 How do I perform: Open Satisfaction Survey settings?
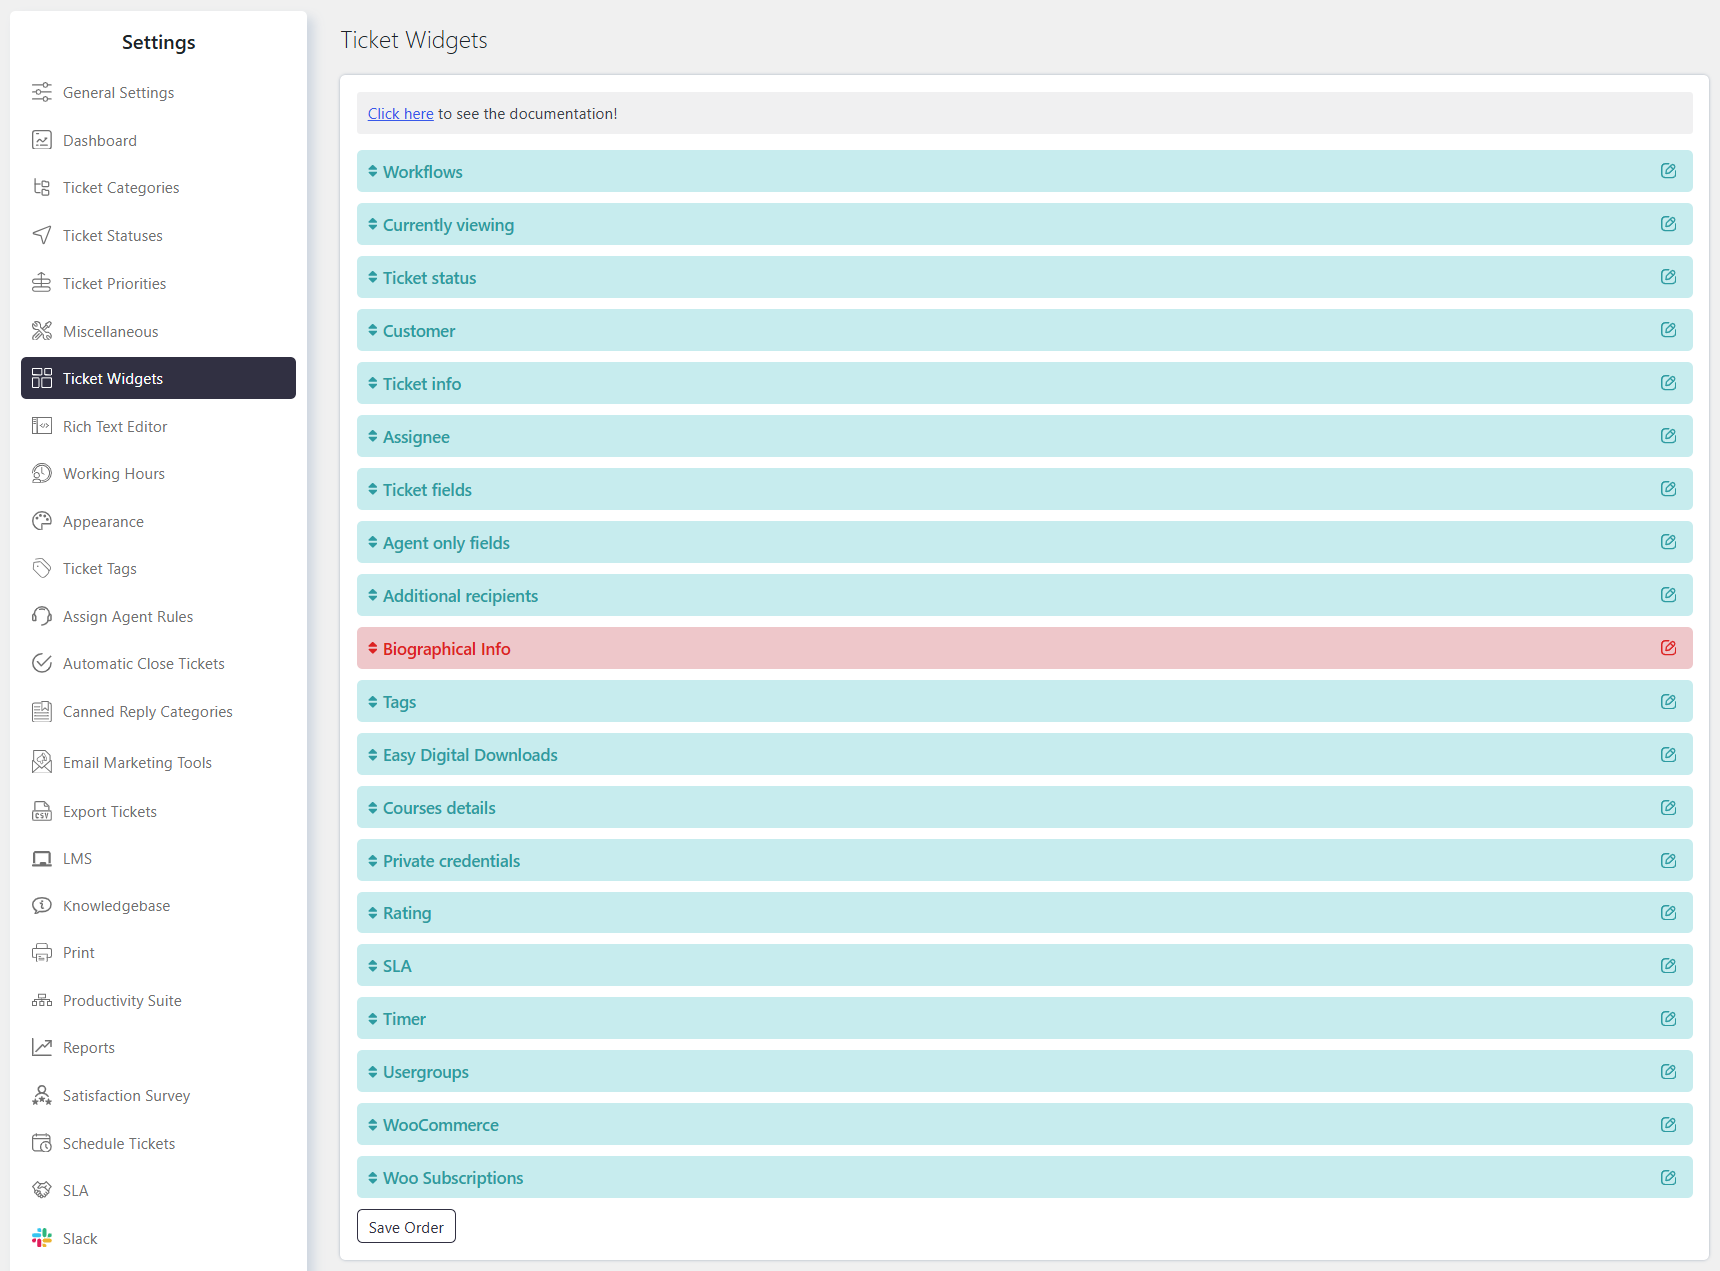point(158,1096)
